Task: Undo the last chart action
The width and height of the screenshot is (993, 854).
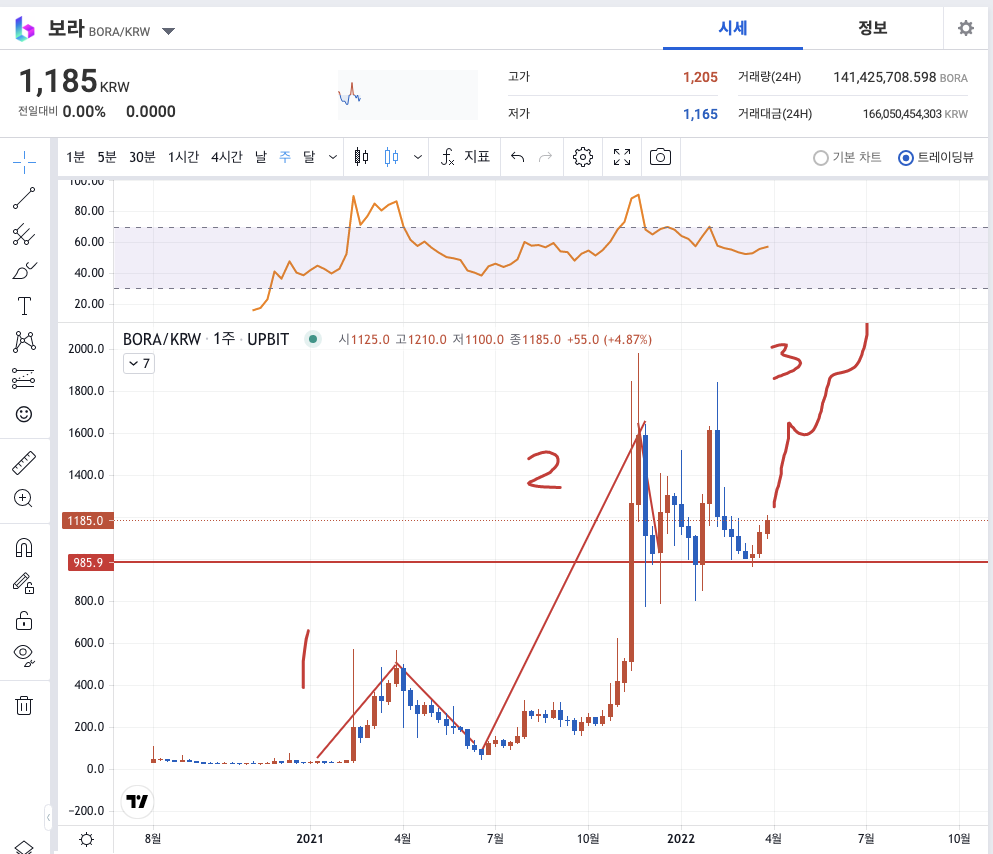Action: pyautogui.click(x=517, y=157)
